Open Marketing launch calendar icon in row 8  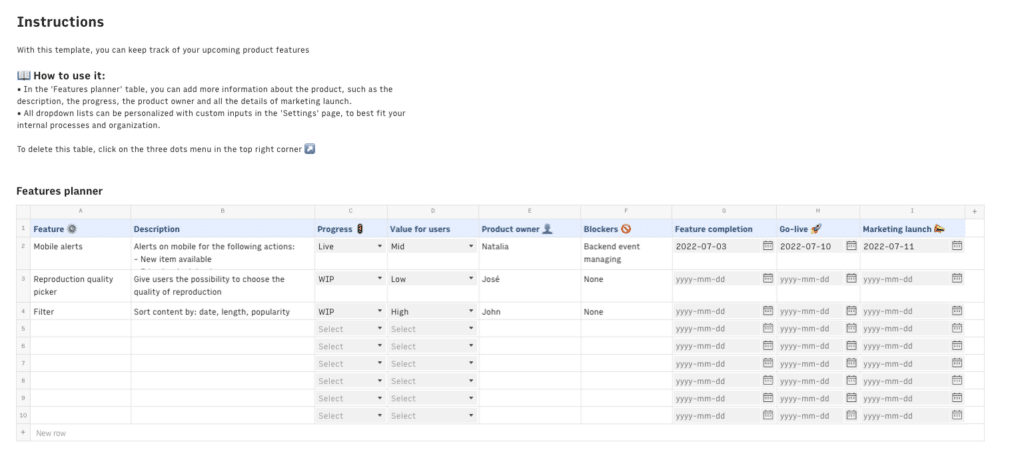coord(957,380)
